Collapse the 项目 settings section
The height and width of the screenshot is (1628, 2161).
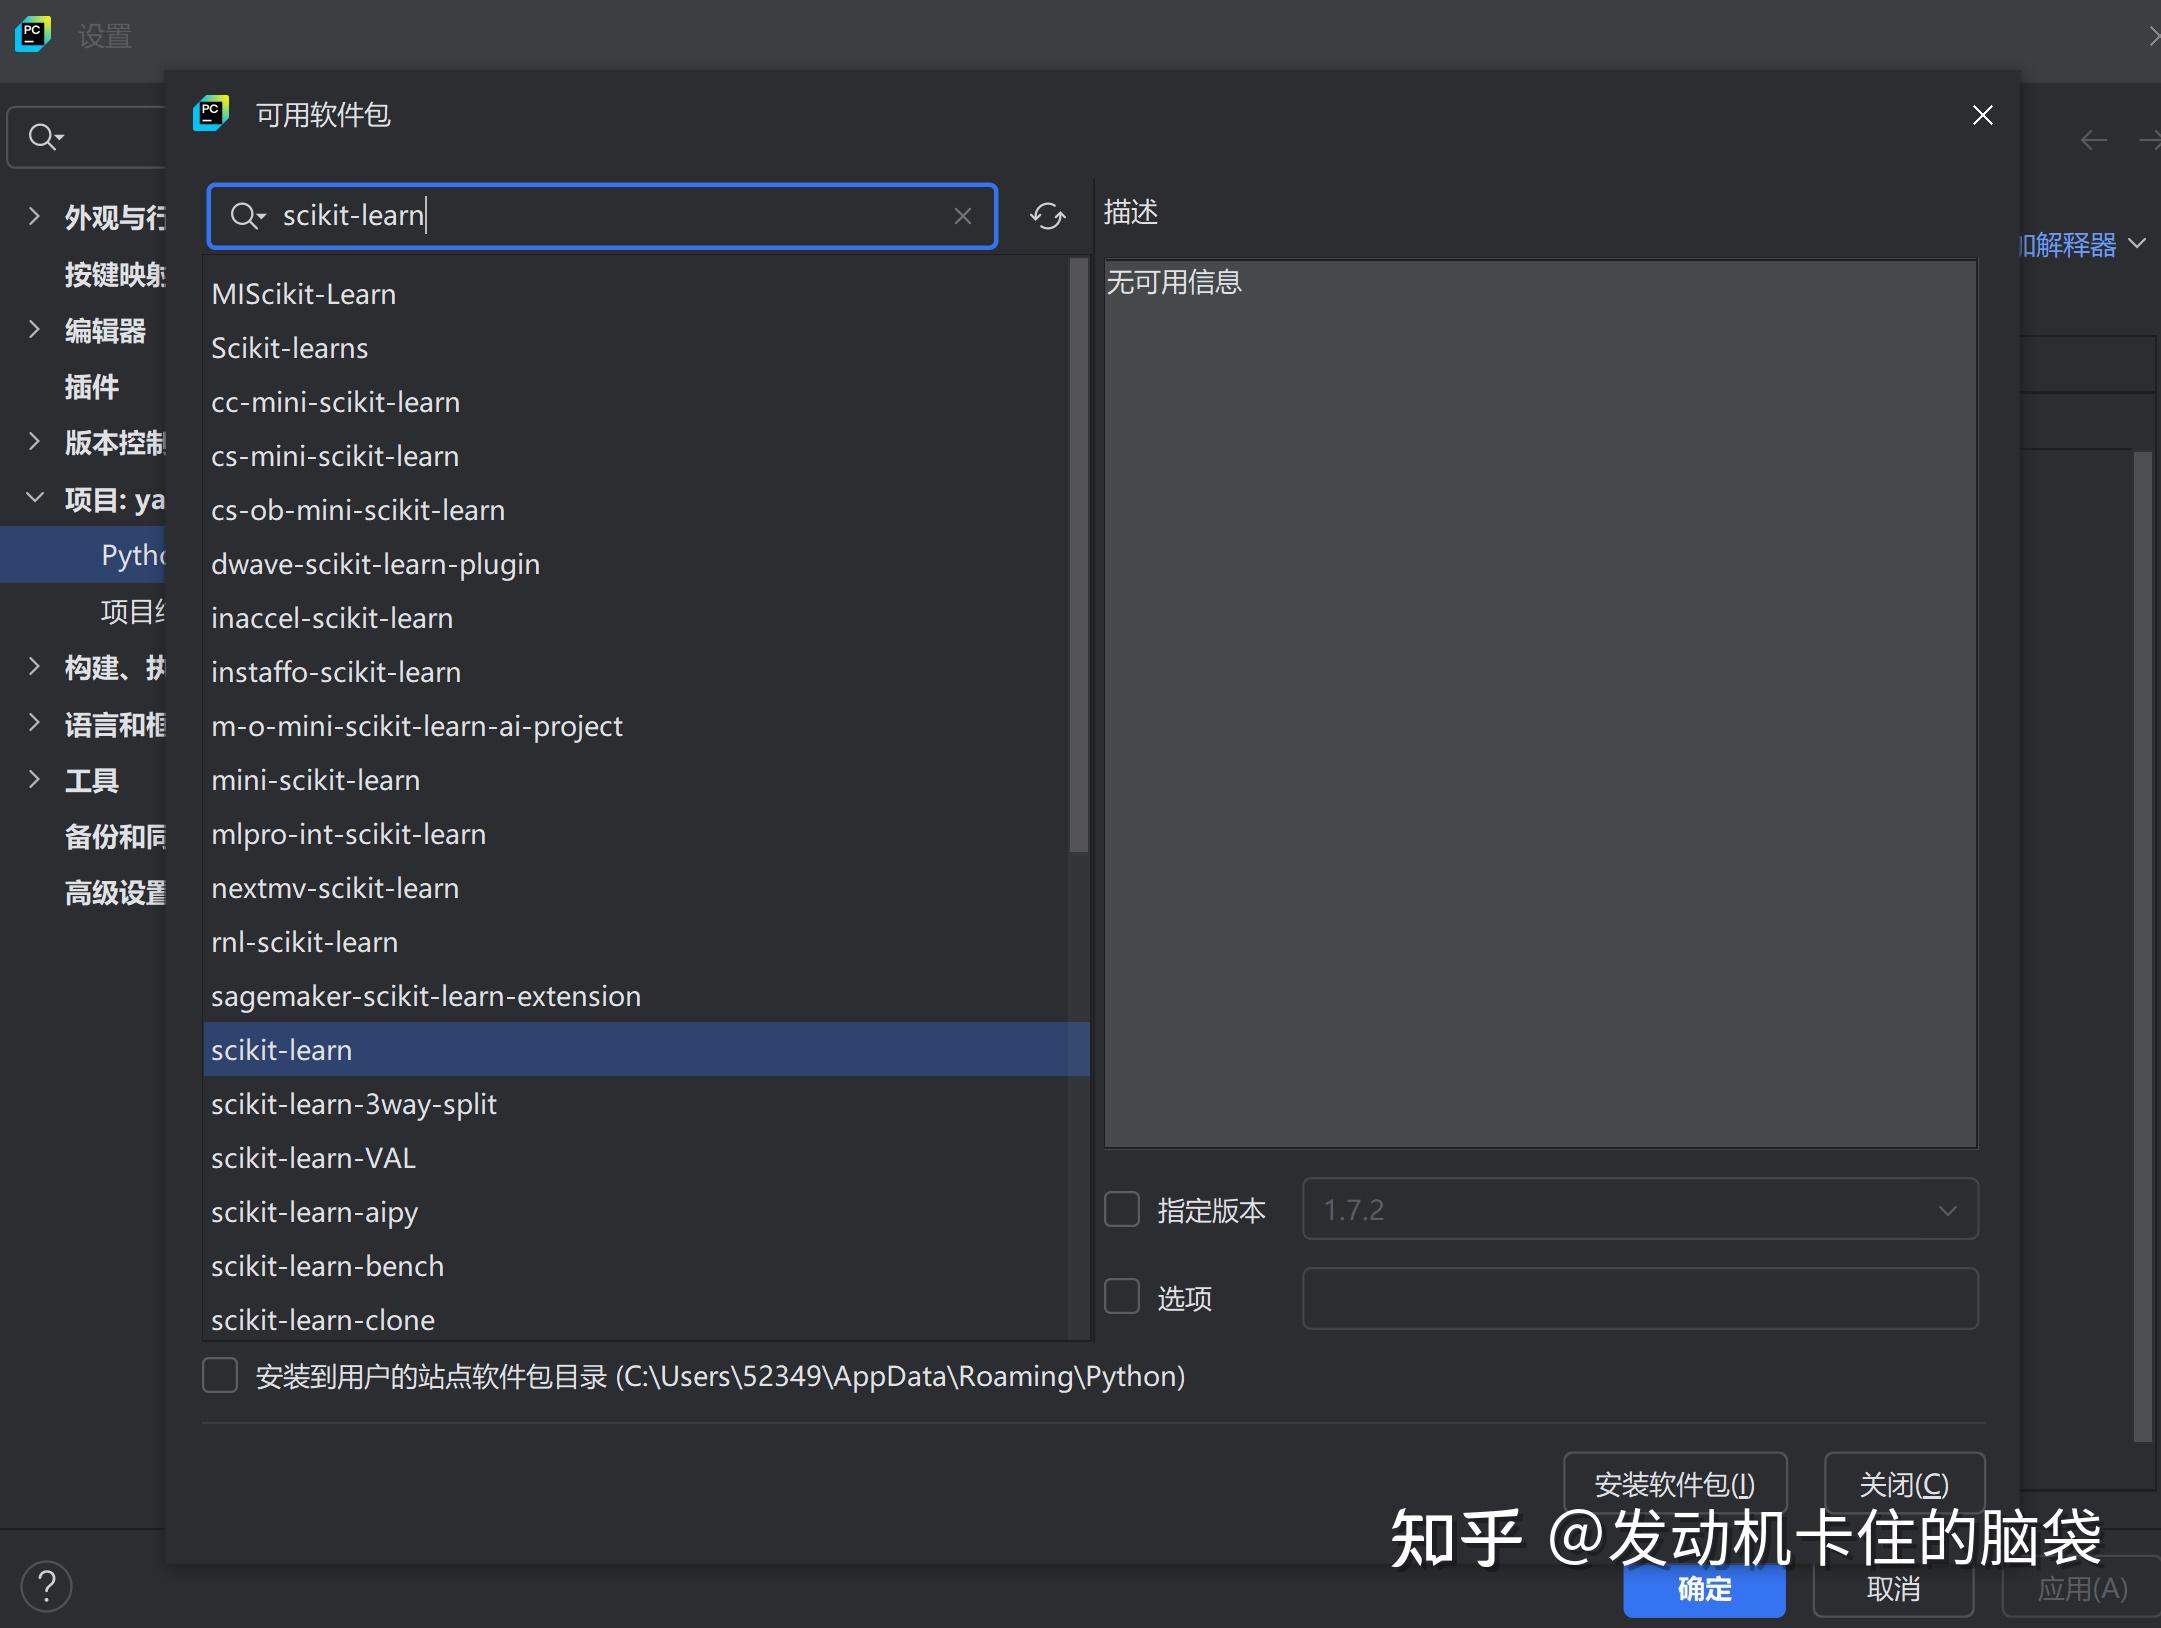click(x=34, y=498)
